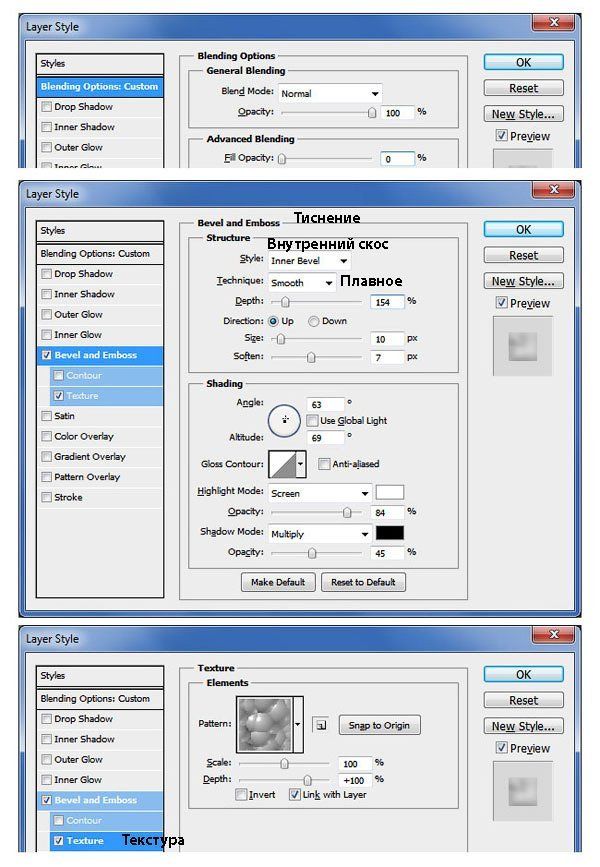Screen dimensions: 600x867
Task: Expand the Gloss Contour picker arrow
Action: (x=301, y=463)
